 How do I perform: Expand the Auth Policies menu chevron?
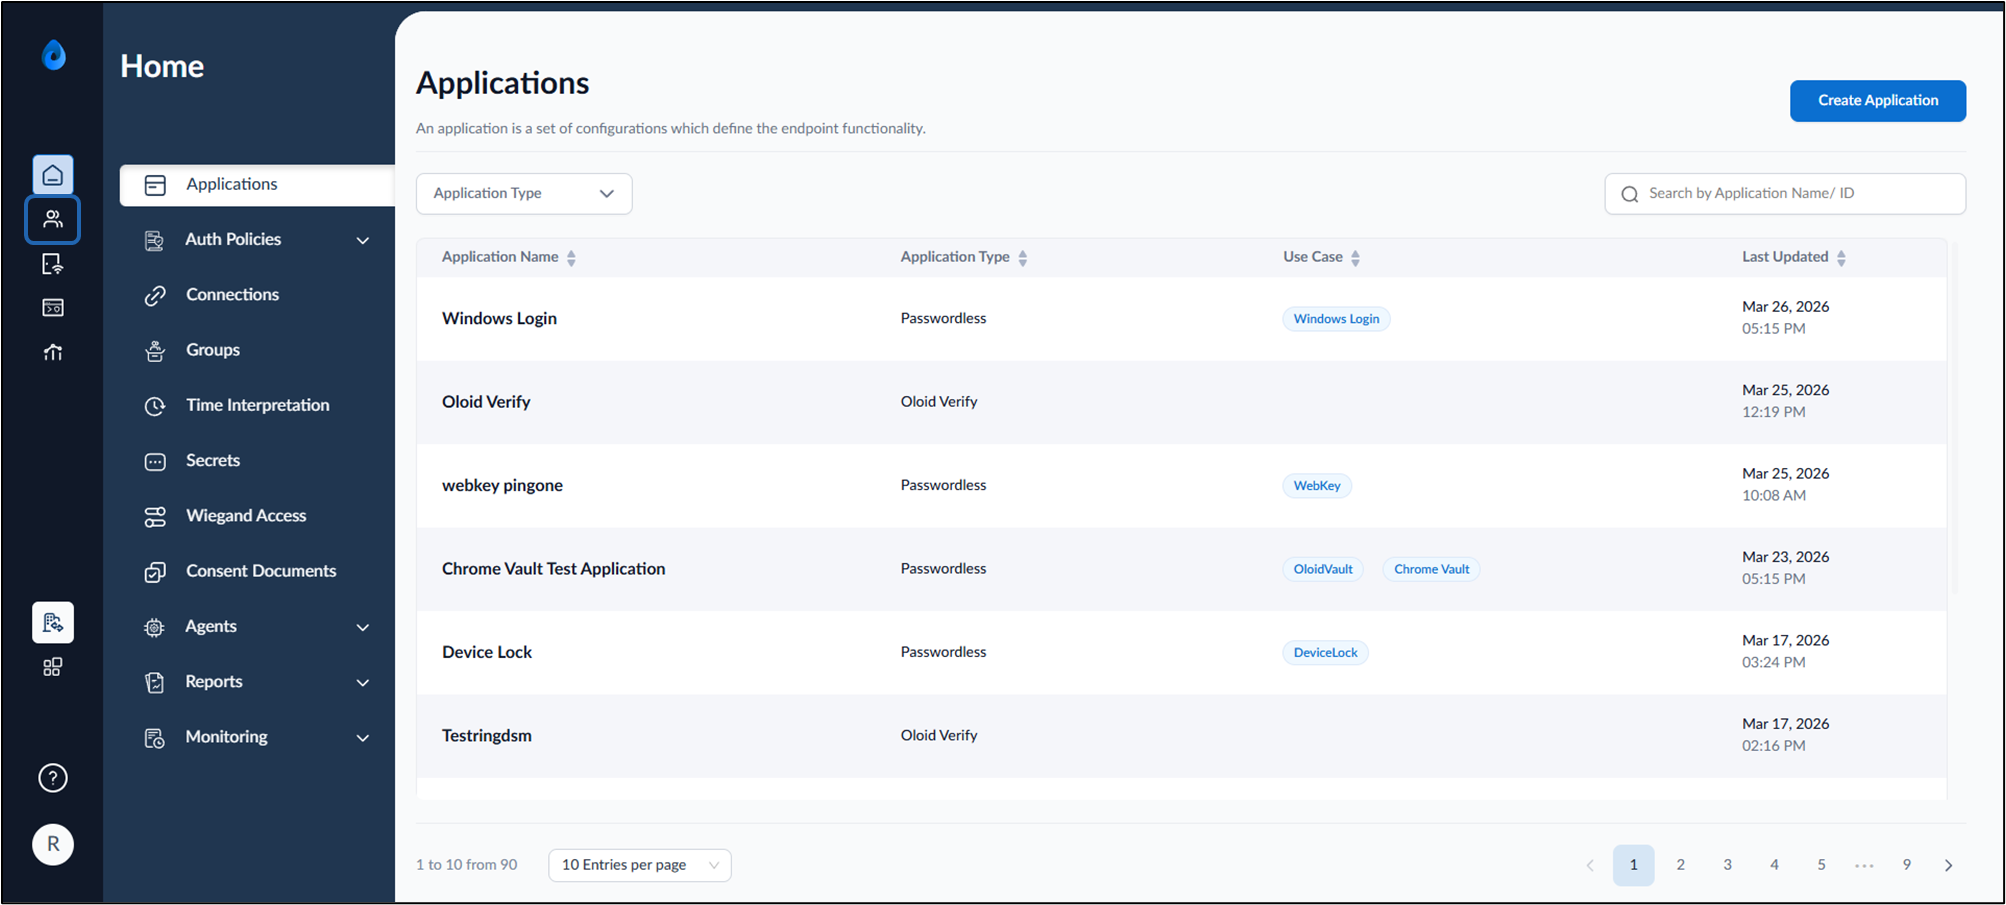363,240
